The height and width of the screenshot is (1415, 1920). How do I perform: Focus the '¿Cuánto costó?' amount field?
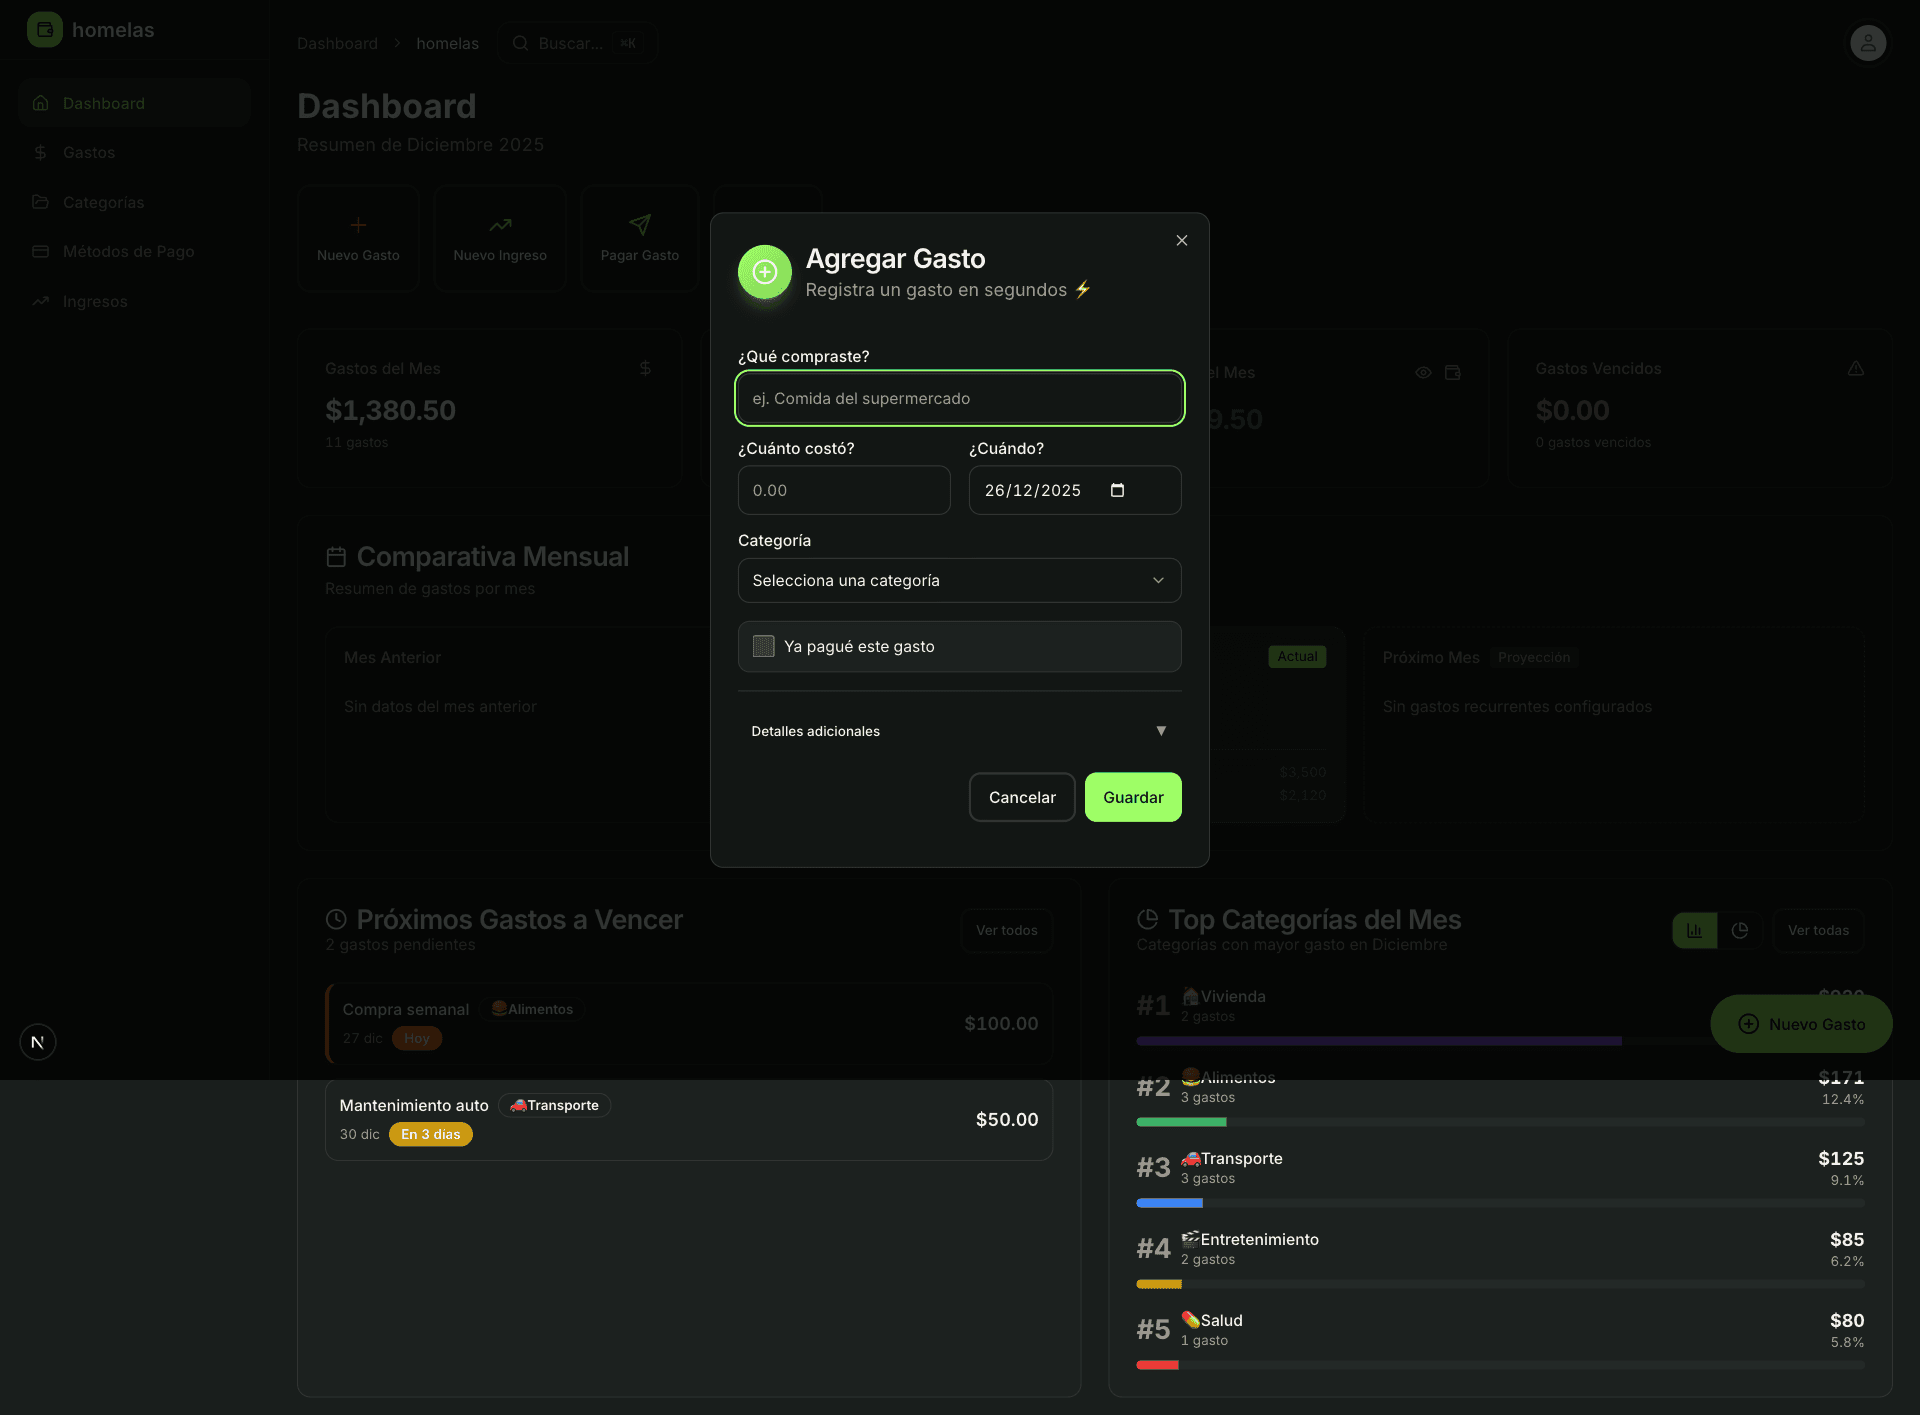coord(843,490)
